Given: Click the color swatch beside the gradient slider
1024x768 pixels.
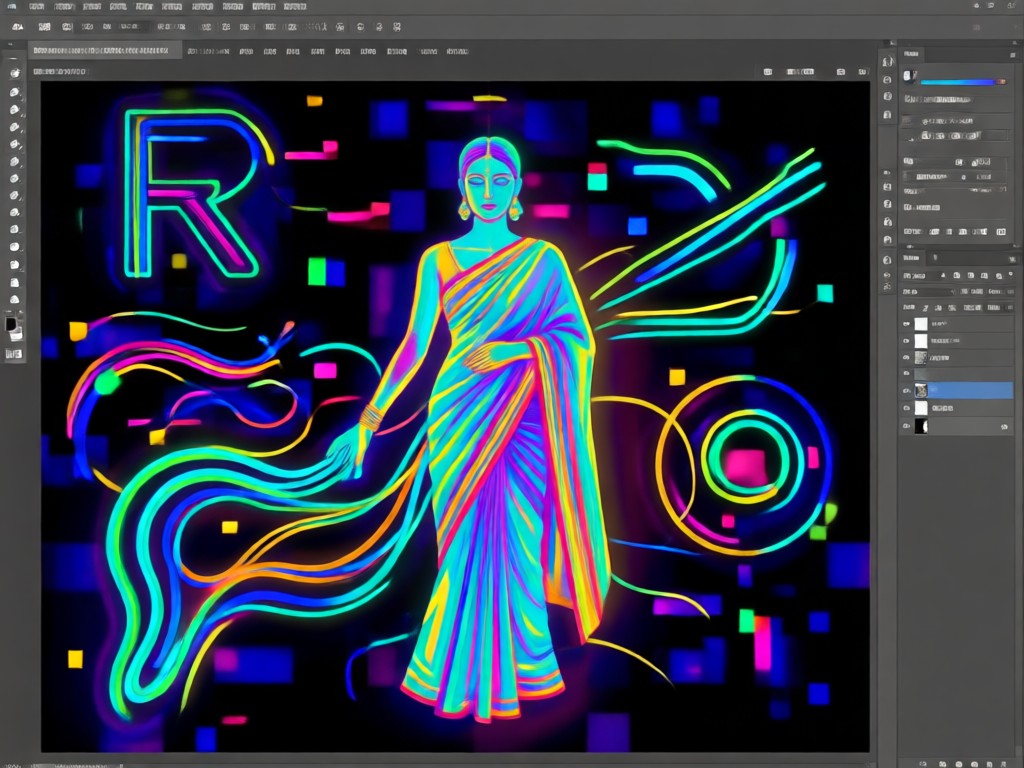Looking at the screenshot, I should 909,76.
